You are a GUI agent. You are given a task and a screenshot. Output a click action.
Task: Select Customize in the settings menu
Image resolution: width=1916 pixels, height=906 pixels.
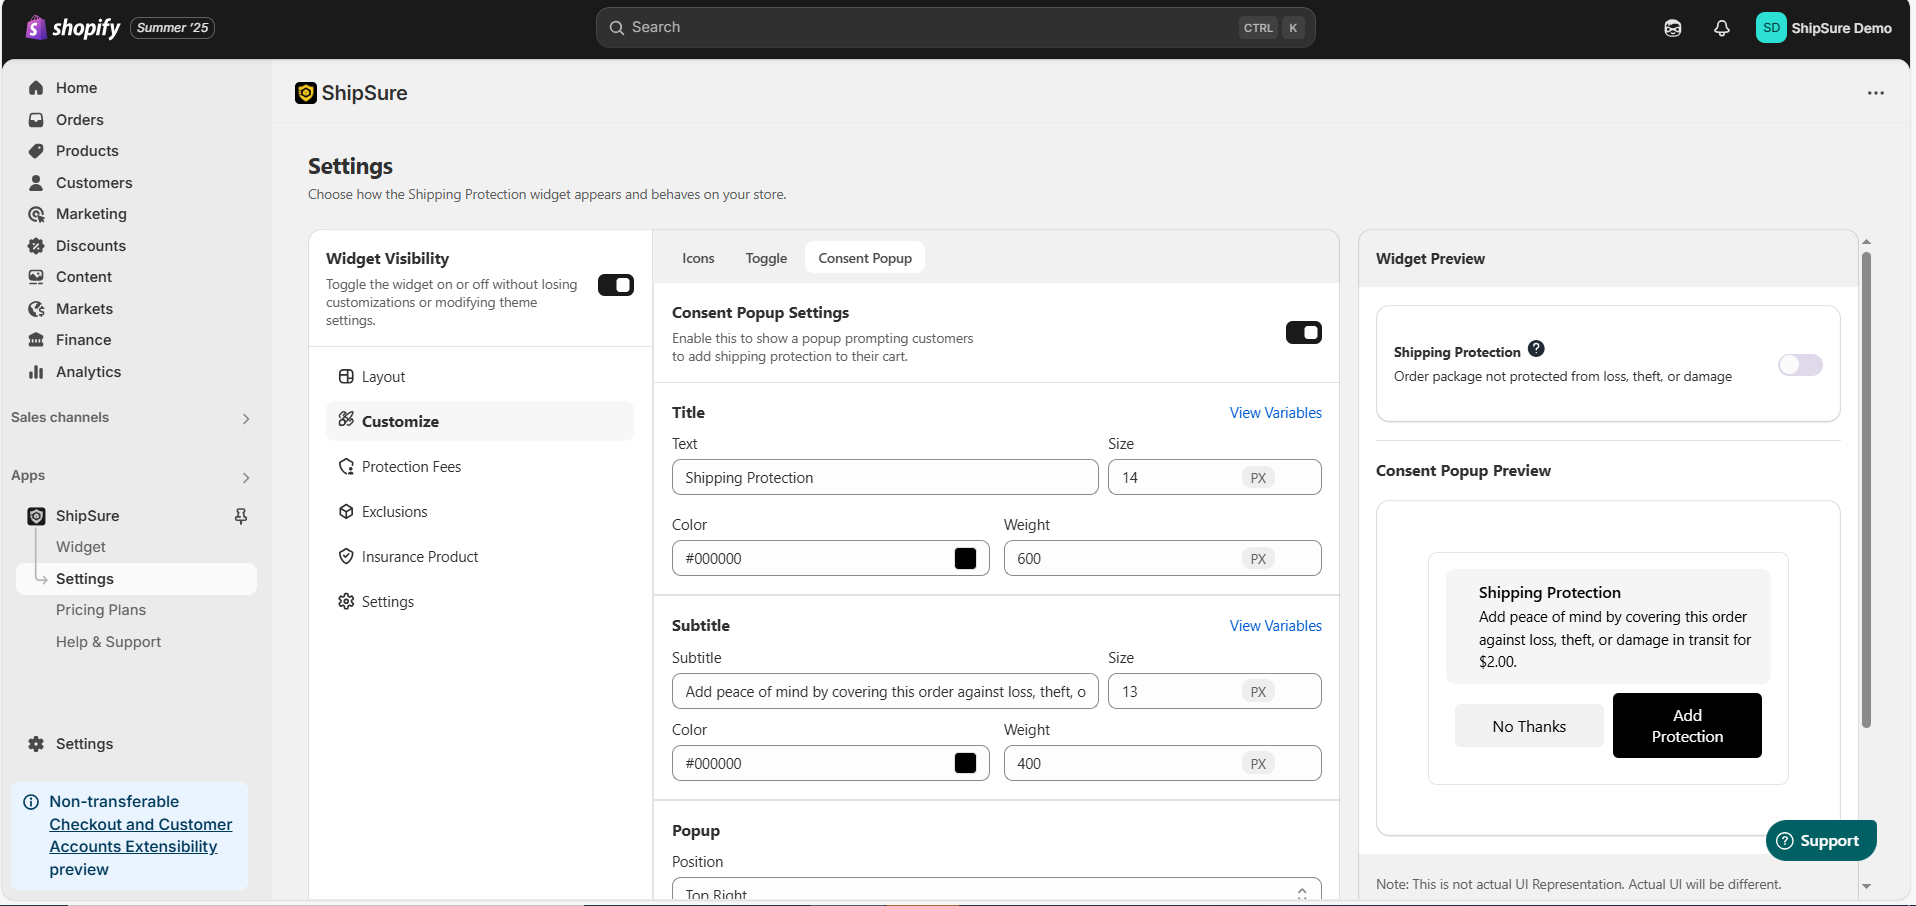pyautogui.click(x=480, y=421)
